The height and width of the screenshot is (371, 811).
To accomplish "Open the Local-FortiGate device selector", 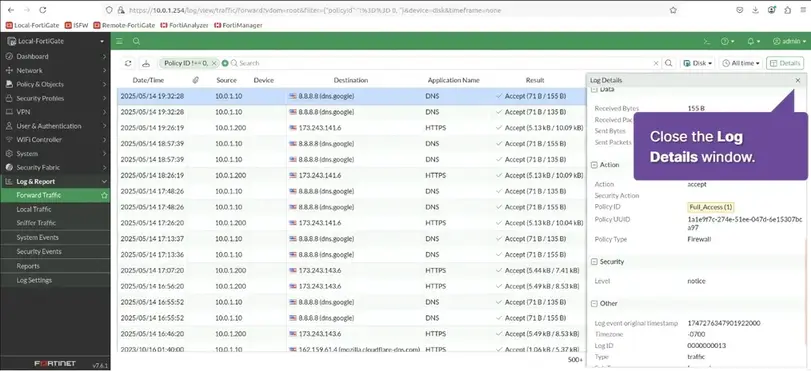I will coord(55,41).
